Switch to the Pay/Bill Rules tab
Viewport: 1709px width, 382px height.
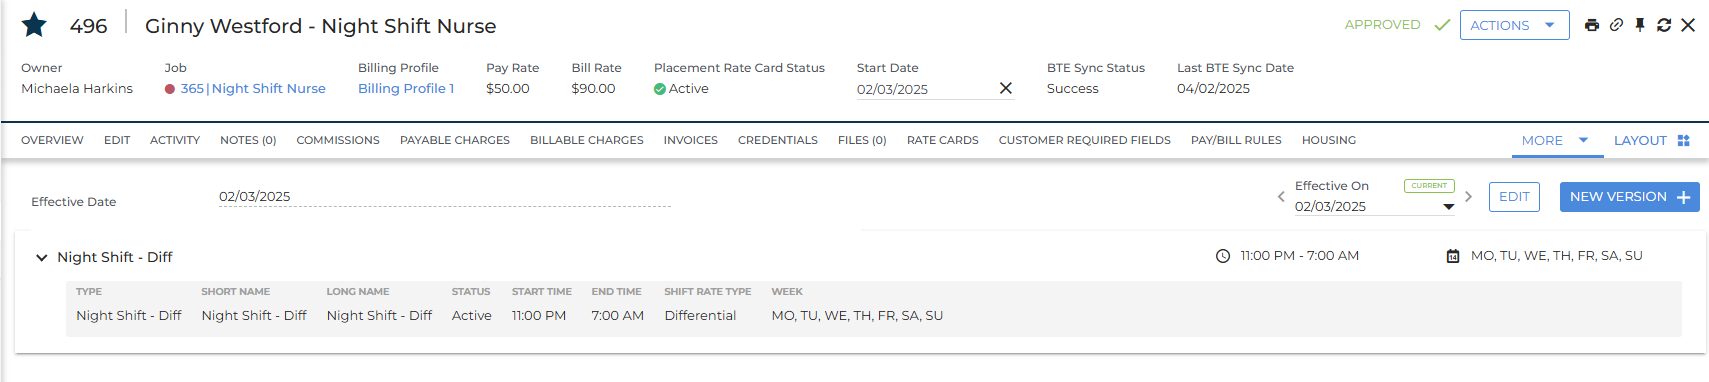point(1236,141)
